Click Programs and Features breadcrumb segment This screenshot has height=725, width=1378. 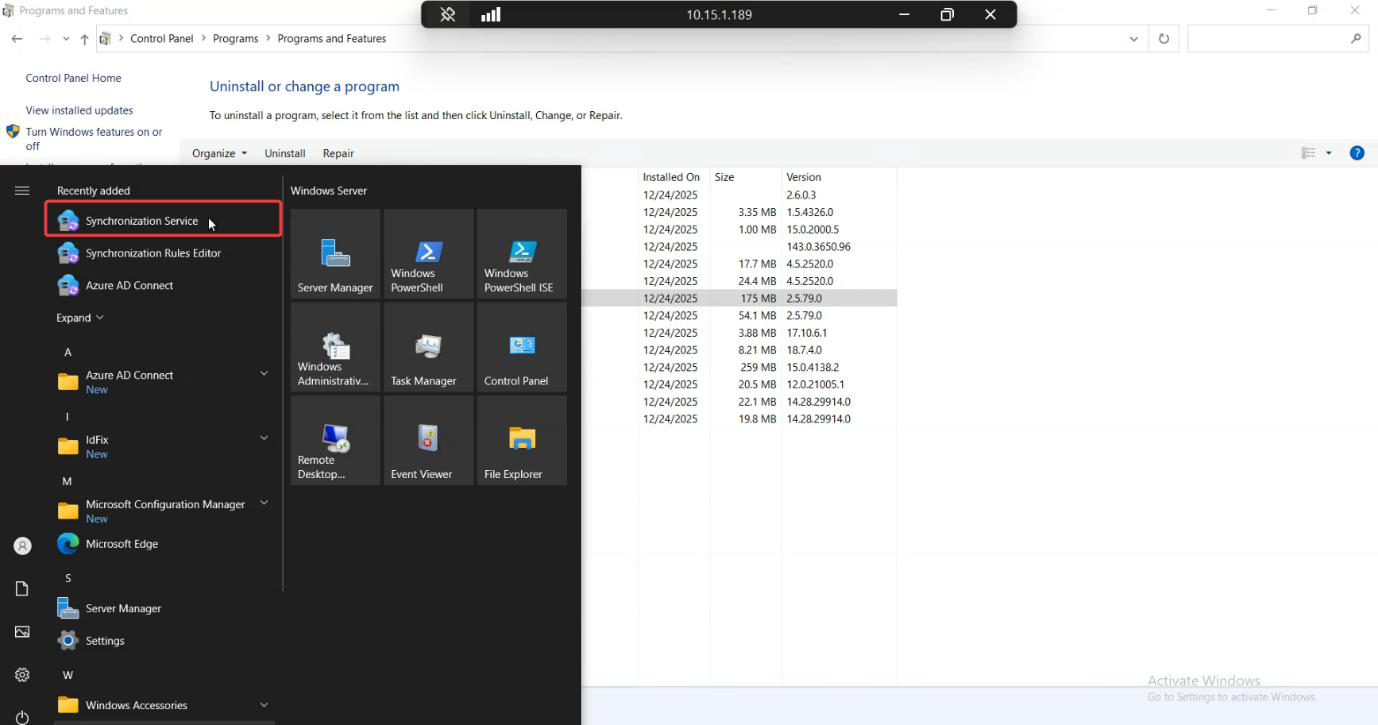pos(332,39)
